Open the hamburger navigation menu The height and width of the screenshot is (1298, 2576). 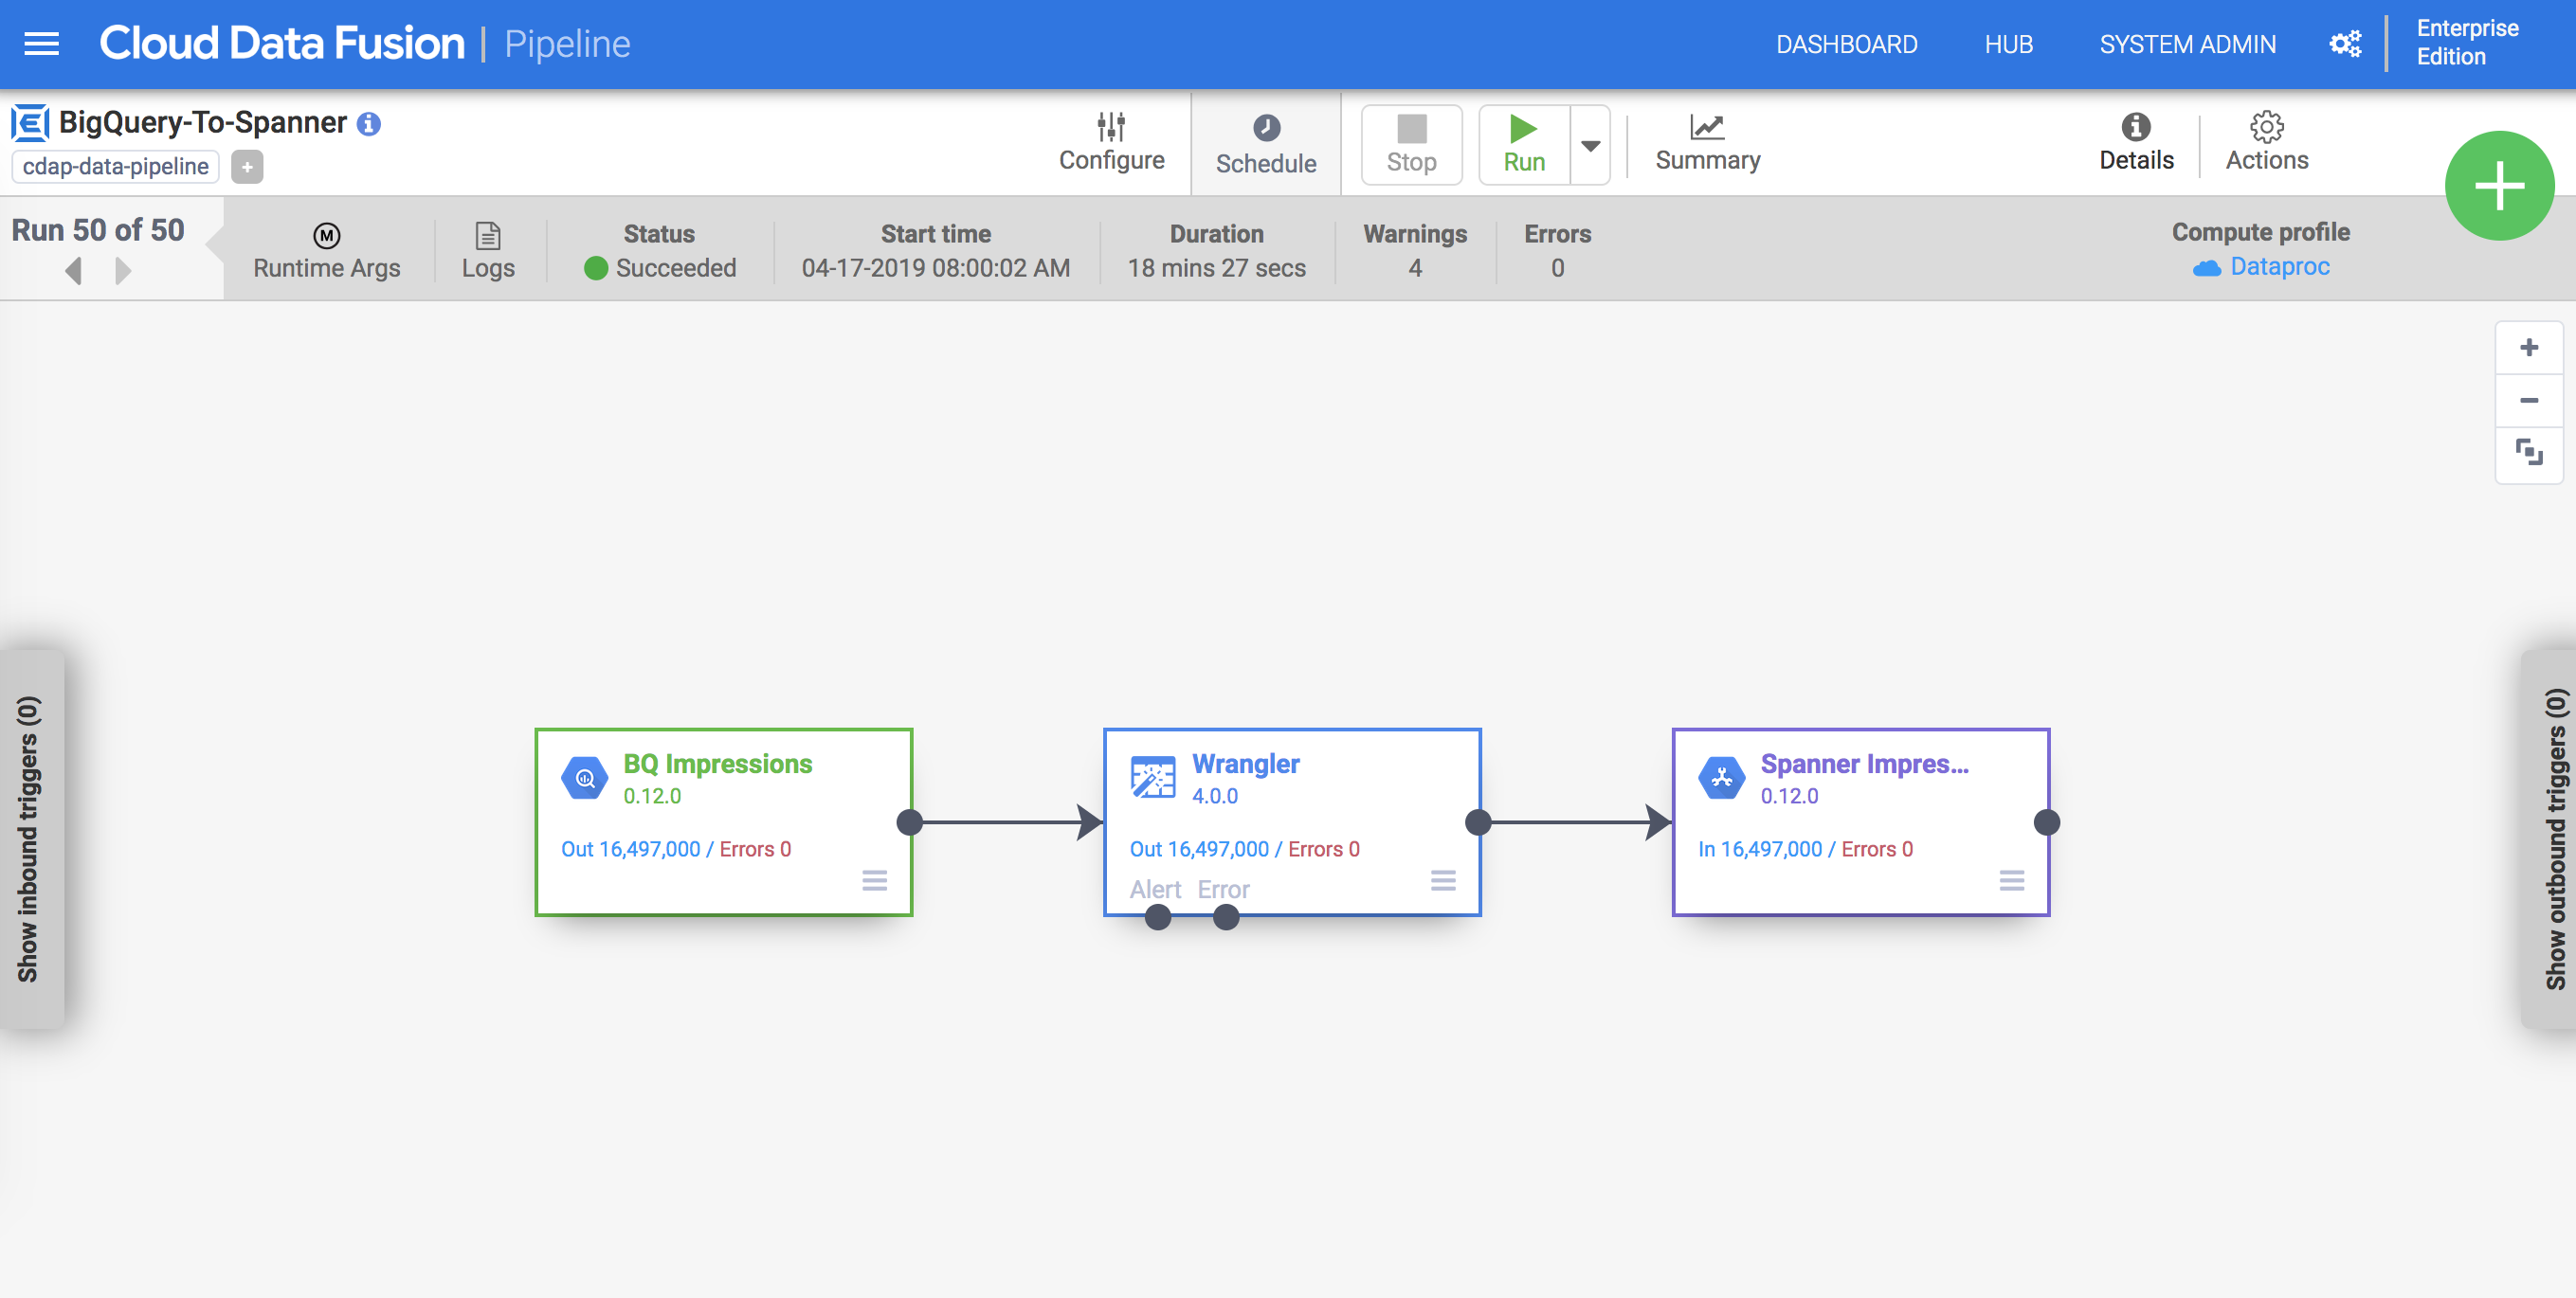(x=41, y=44)
